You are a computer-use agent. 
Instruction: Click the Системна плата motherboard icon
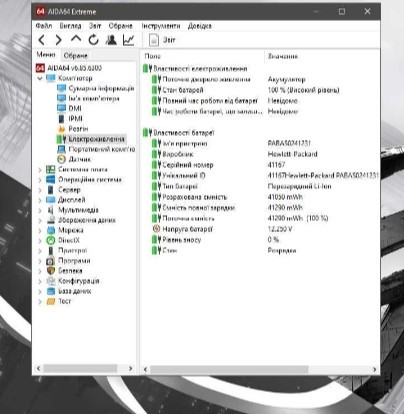(51, 169)
